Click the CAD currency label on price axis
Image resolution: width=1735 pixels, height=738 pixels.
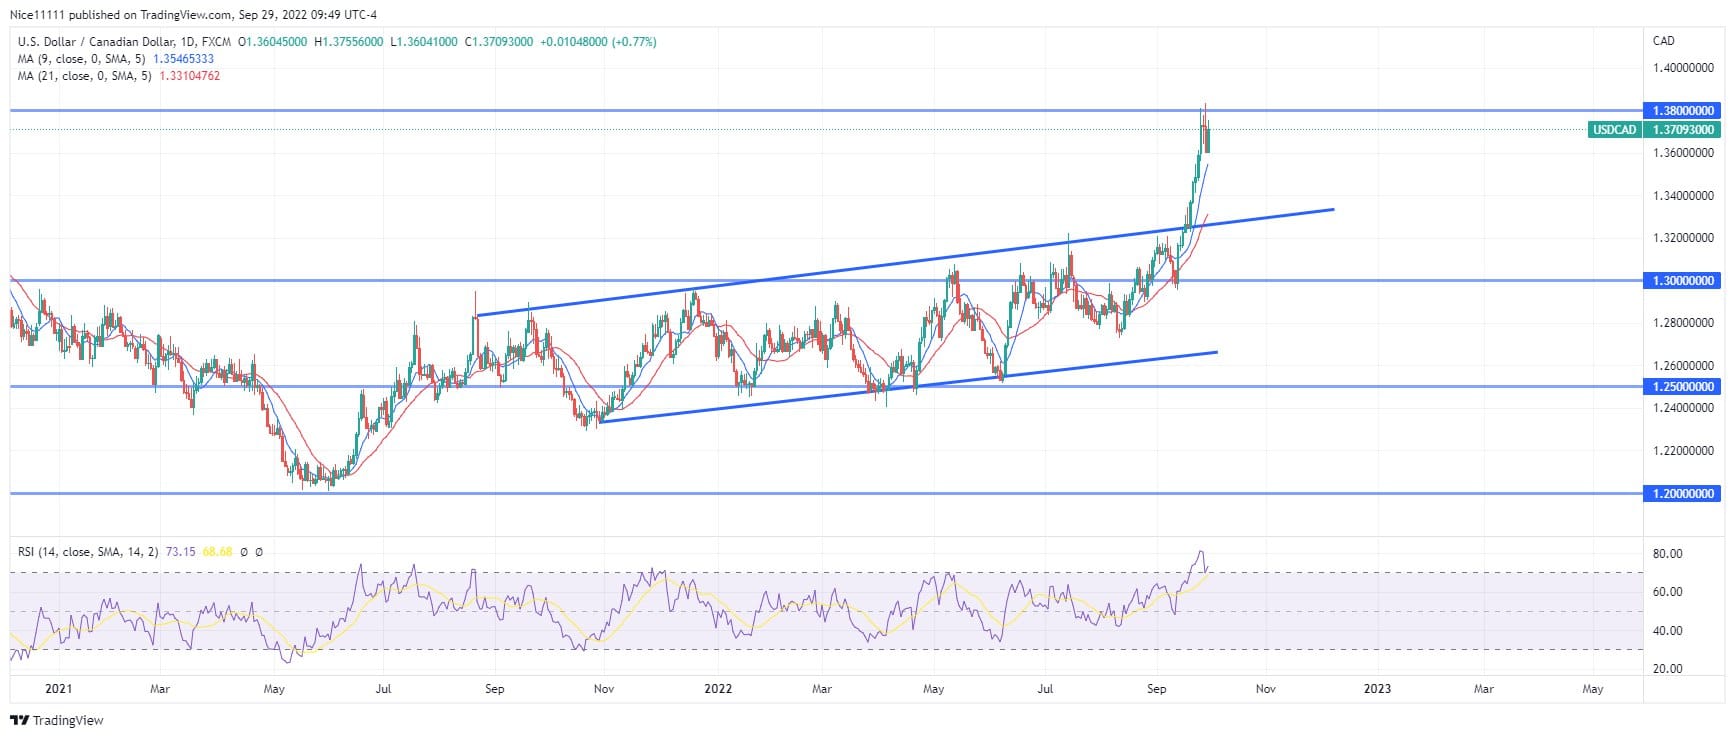pyautogui.click(x=1663, y=41)
